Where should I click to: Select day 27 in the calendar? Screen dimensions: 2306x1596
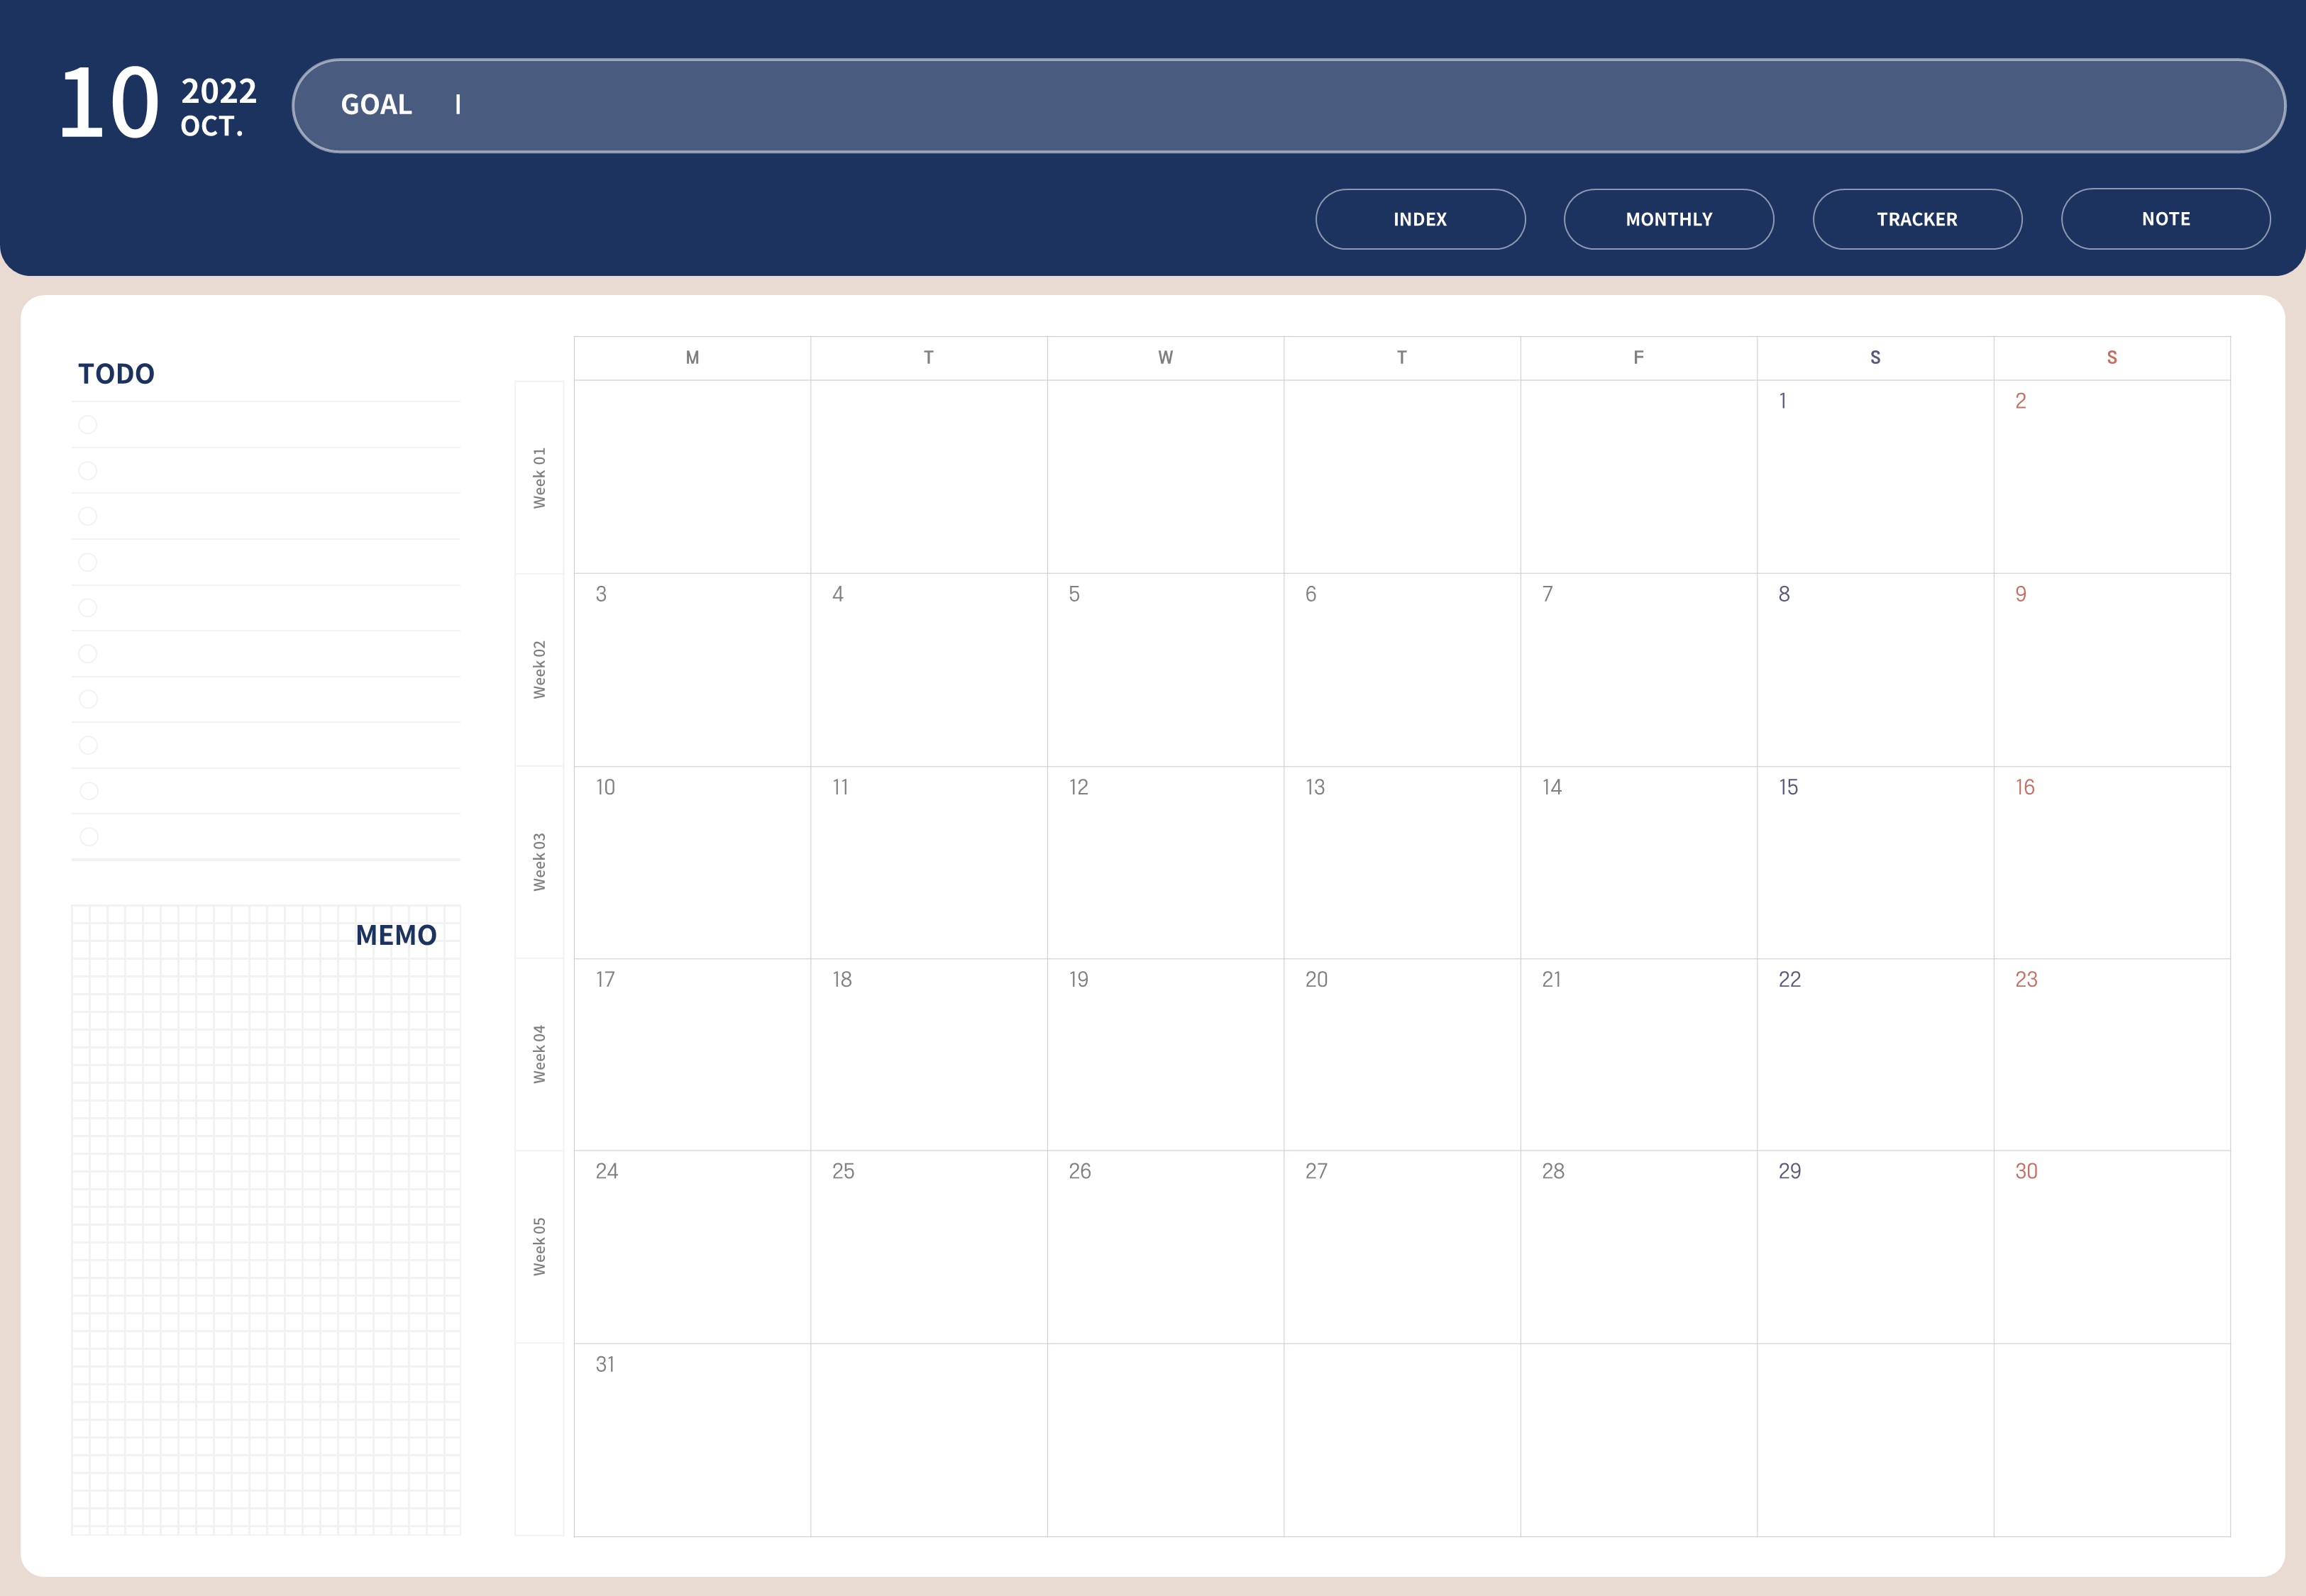(x=1402, y=1247)
